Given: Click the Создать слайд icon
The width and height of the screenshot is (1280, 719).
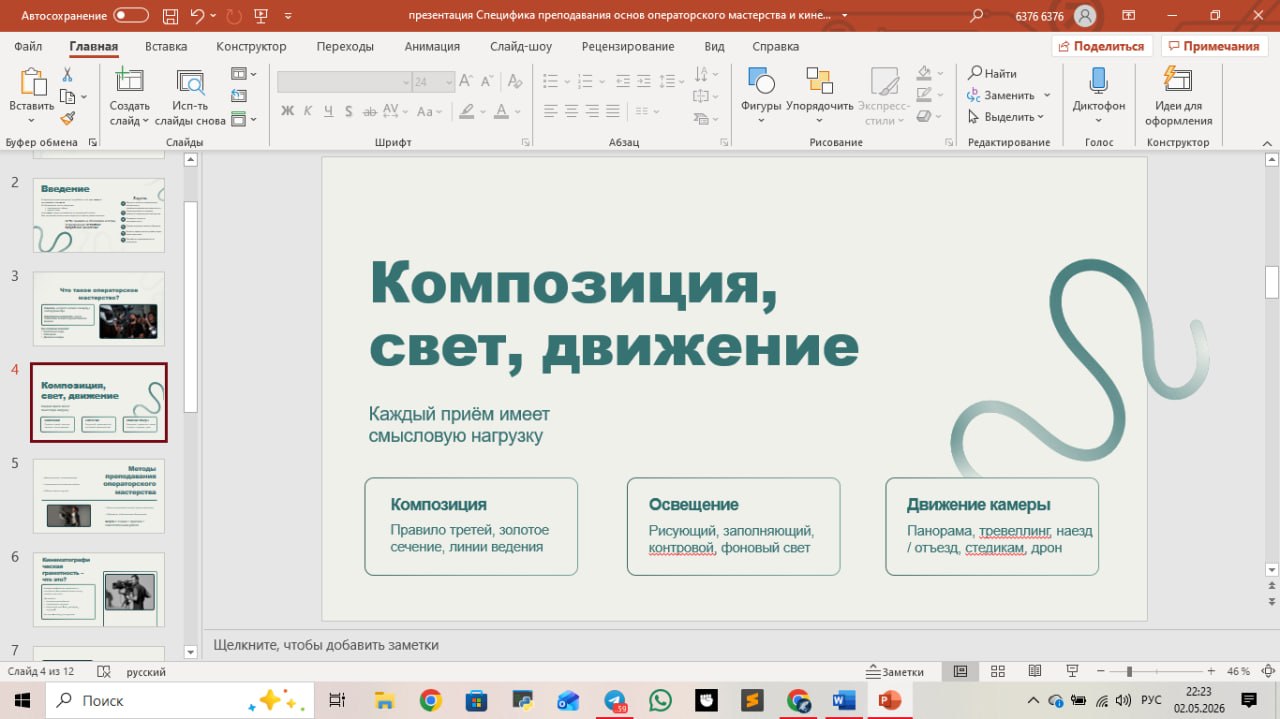Looking at the screenshot, I should [x=129, y=81].
